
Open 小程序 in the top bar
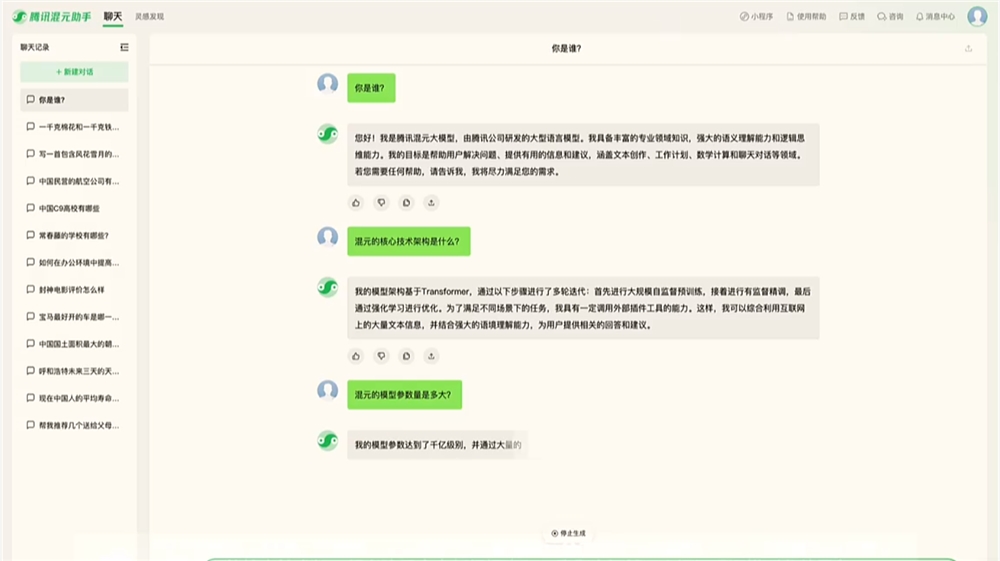click(x=756, y=17)
